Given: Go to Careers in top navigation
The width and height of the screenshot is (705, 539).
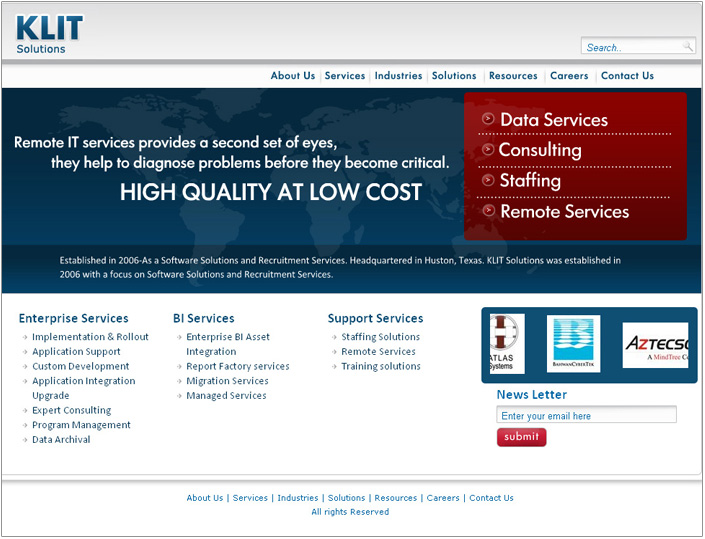Looking at the screenshot, I should pyautogui.click(x=569, y=76).
